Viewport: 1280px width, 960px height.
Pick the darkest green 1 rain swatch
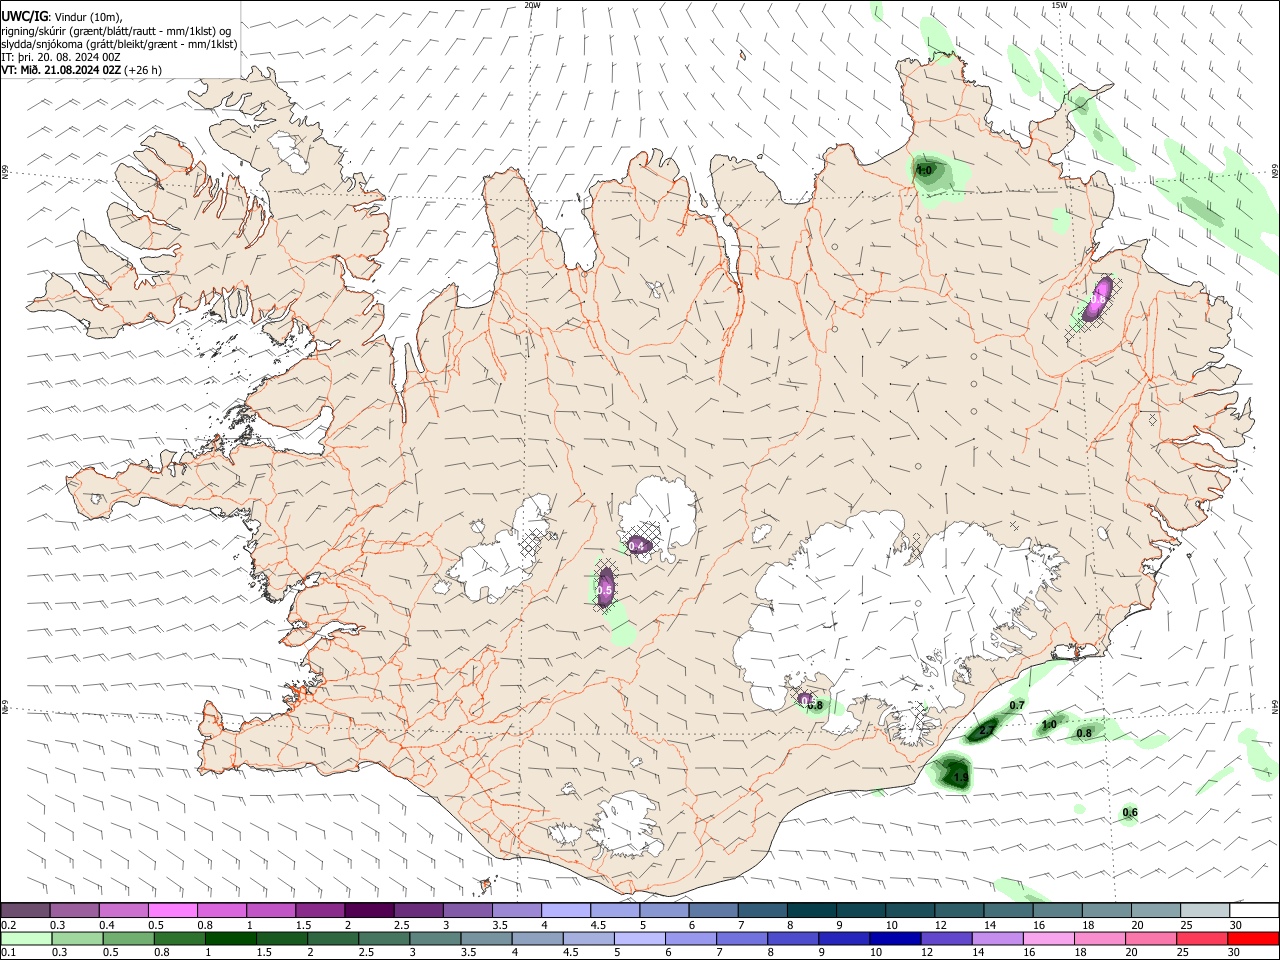point(230,938)
